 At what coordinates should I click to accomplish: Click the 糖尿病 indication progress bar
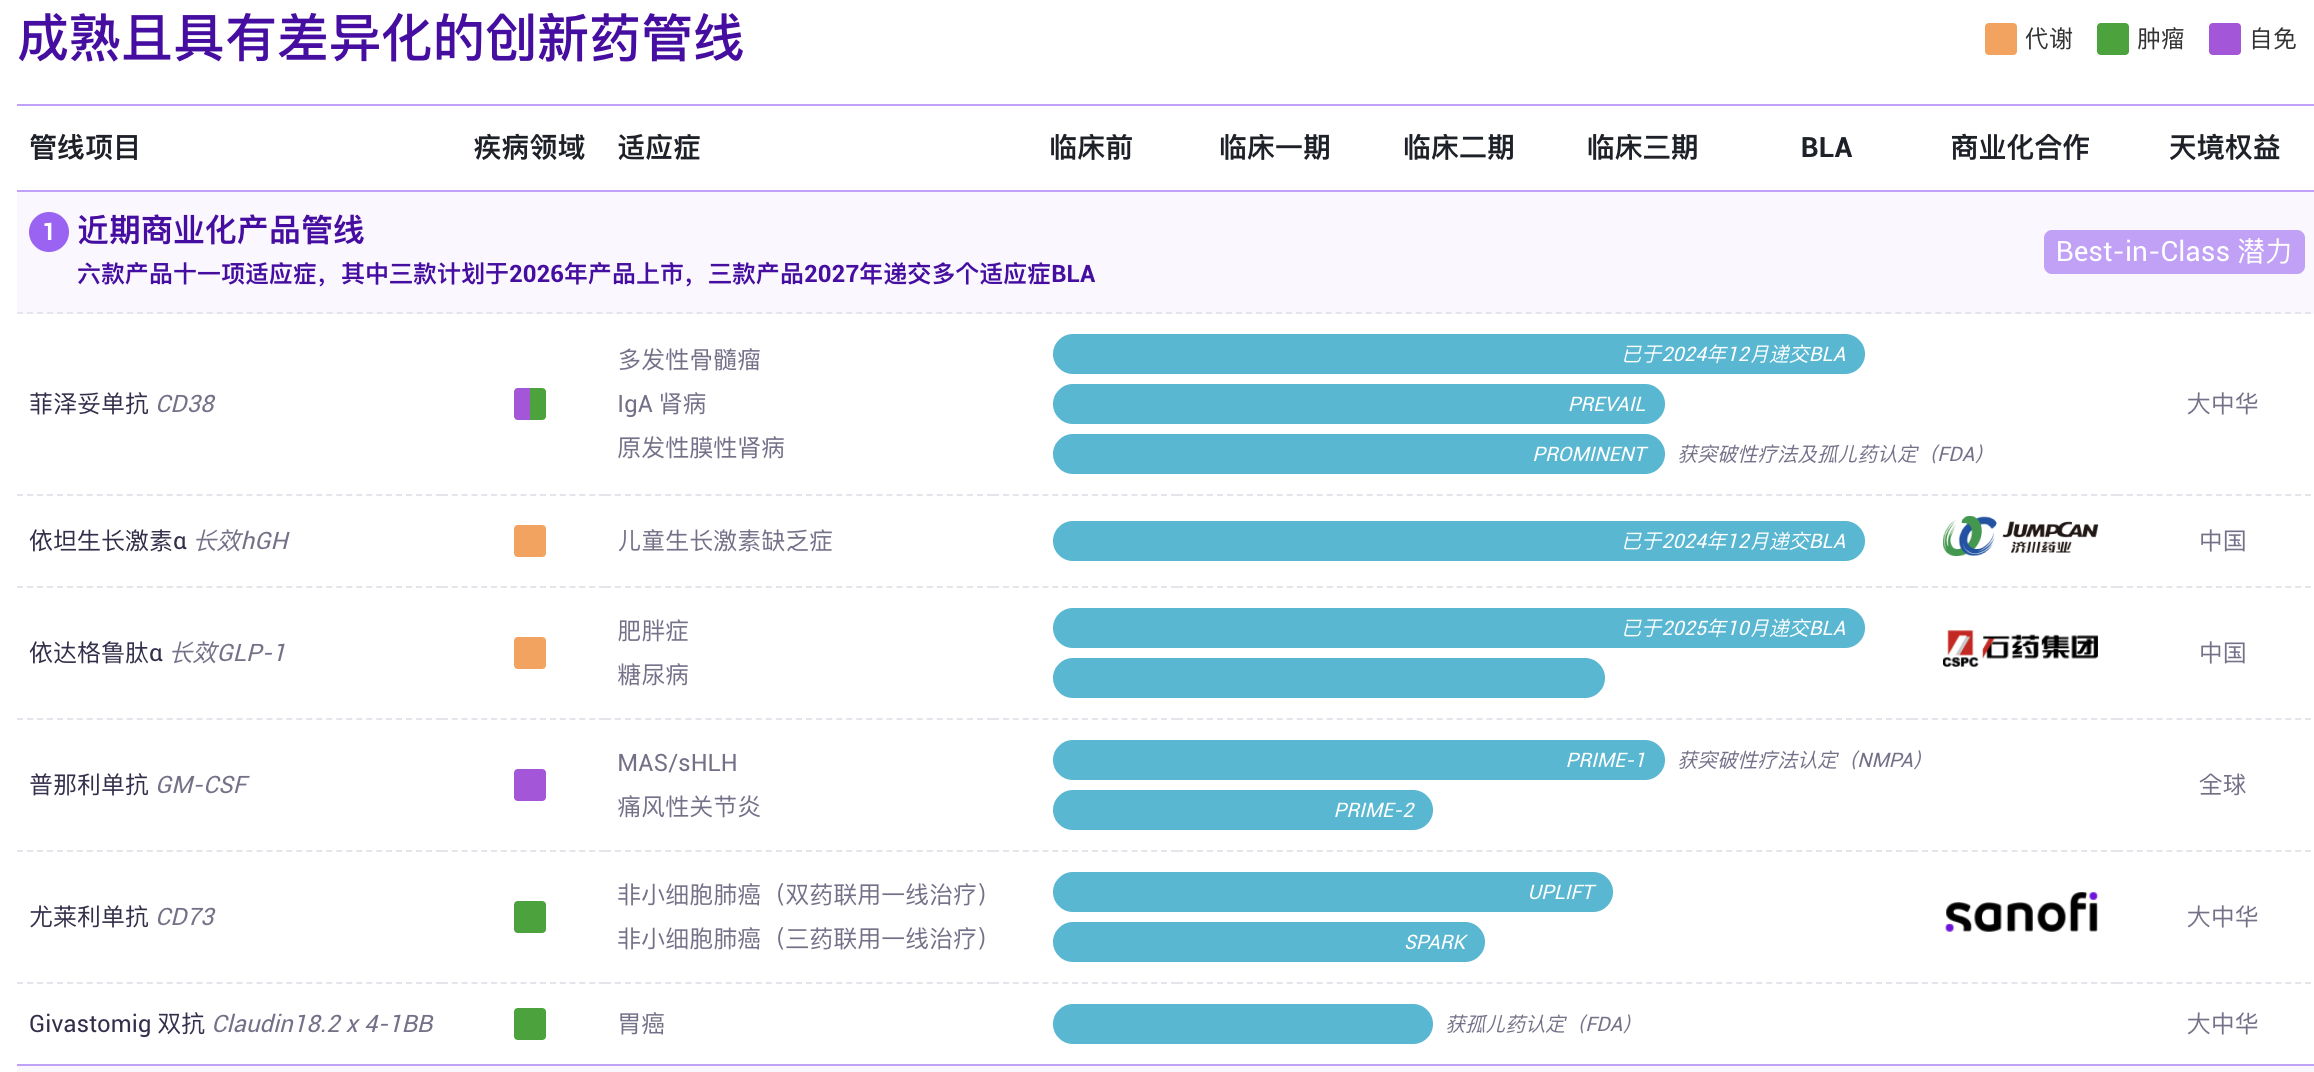[1328, 678]
